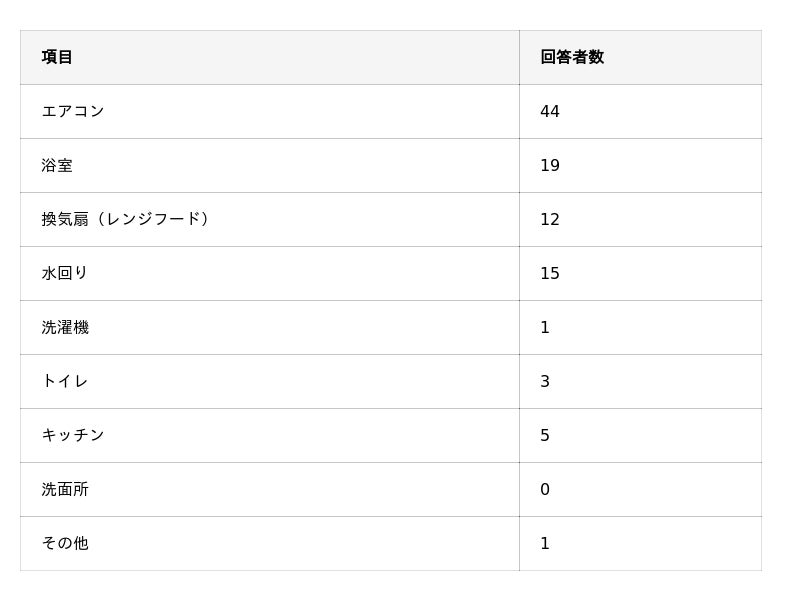Viewport: 800px width, 601px height.
Task: Click the value 19 for 浴室
Action: pyautogui.click(x=550, y=165)
